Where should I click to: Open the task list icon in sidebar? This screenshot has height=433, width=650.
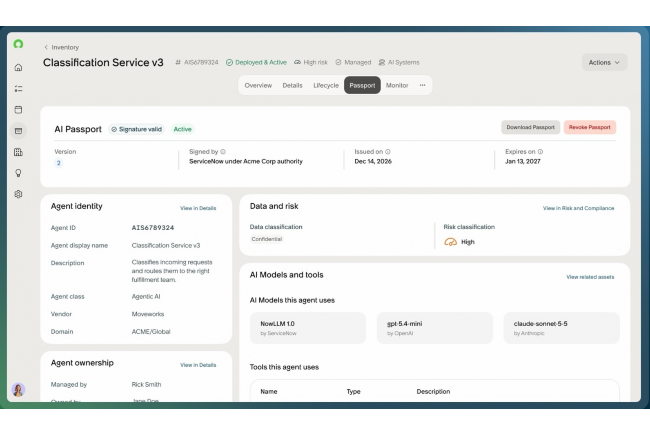[x=18, y=89]
